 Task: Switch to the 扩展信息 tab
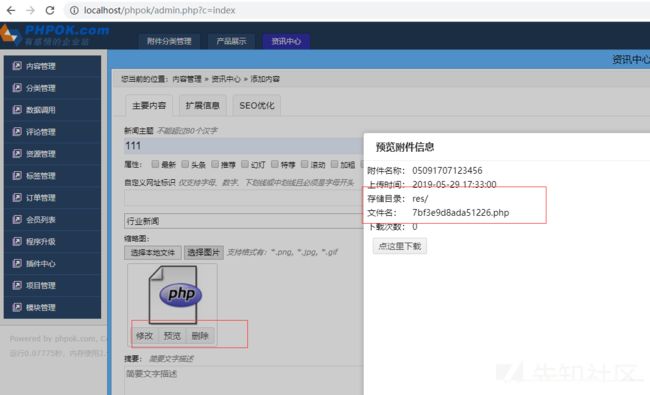coord(202,106)
